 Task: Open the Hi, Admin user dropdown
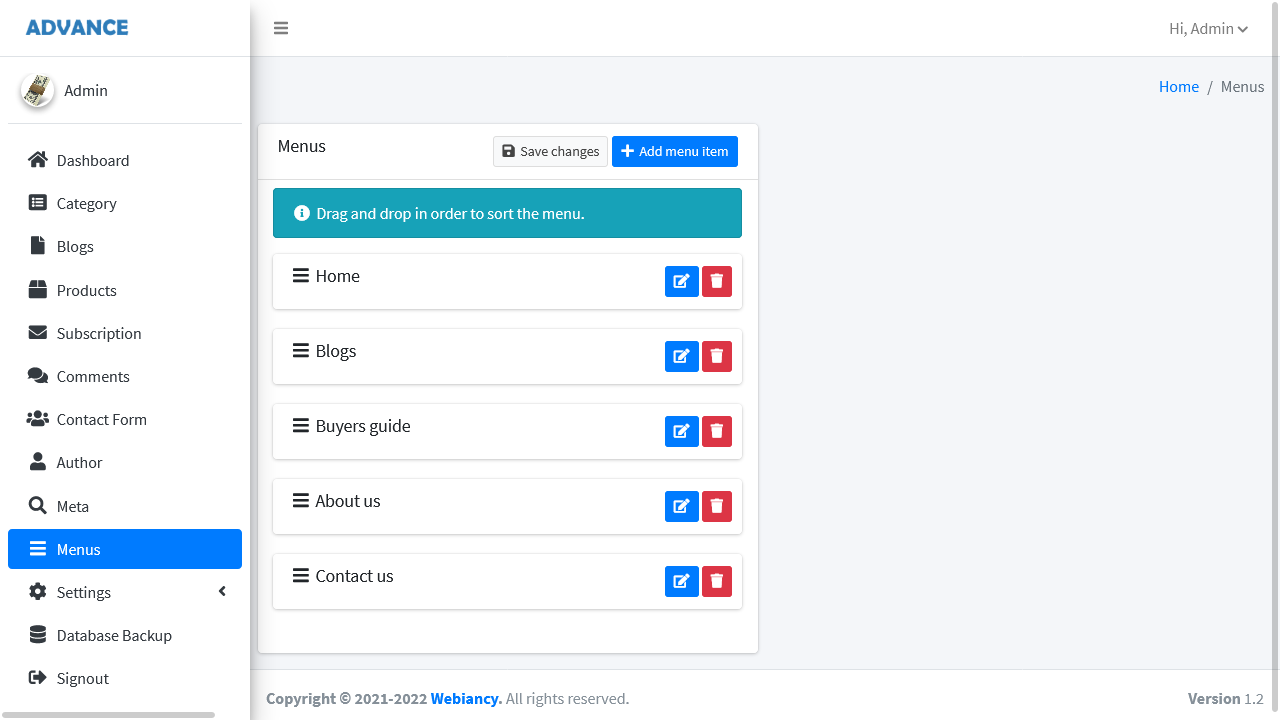1208,29
